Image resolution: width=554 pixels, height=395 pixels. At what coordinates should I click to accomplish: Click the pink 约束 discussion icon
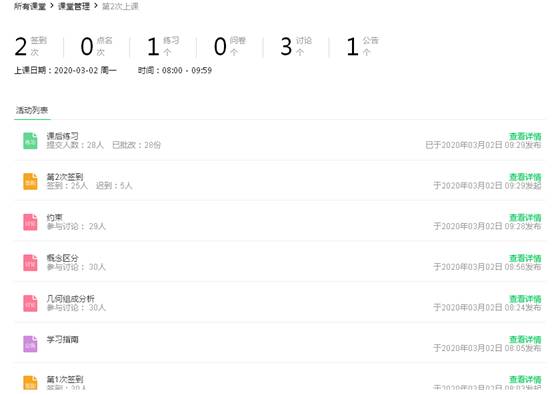(30, 222)
